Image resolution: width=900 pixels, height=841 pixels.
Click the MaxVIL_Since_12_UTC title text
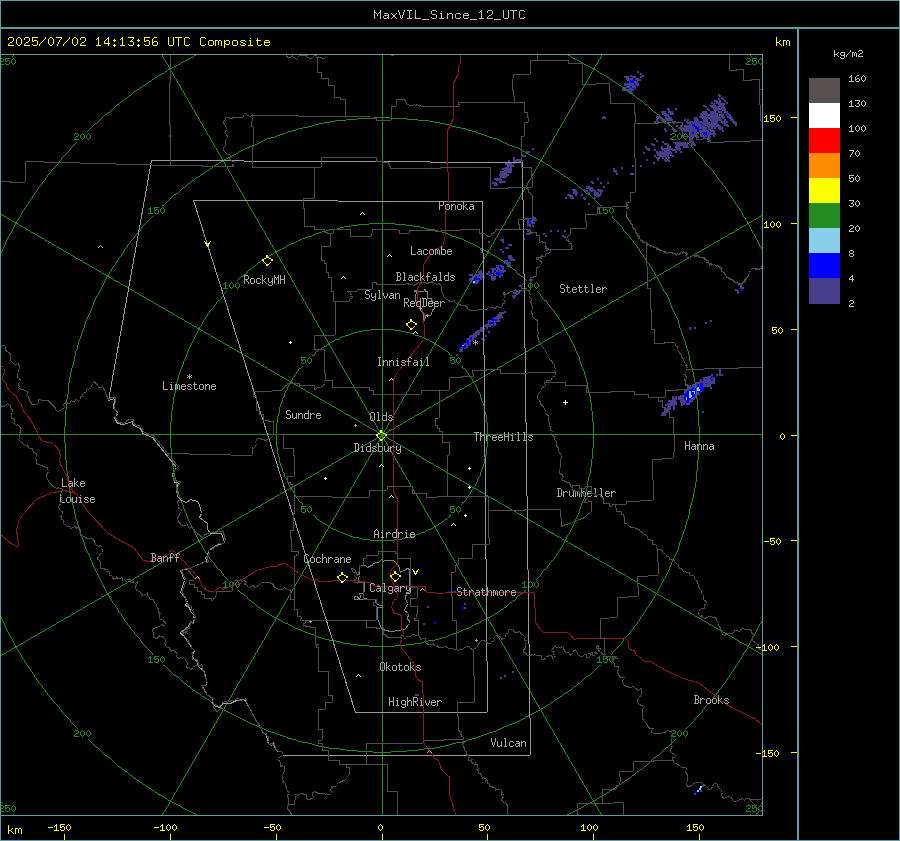pos(449,15)
